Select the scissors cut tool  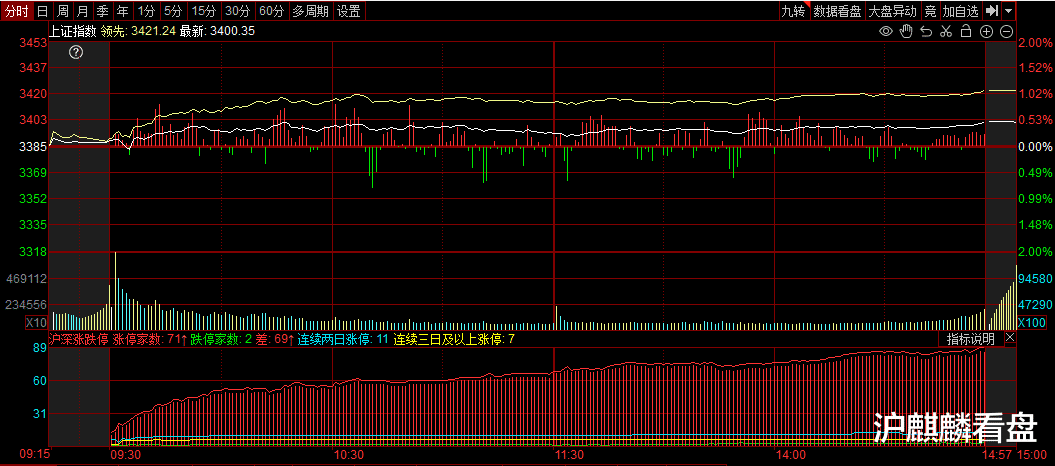tap(945, 31)
